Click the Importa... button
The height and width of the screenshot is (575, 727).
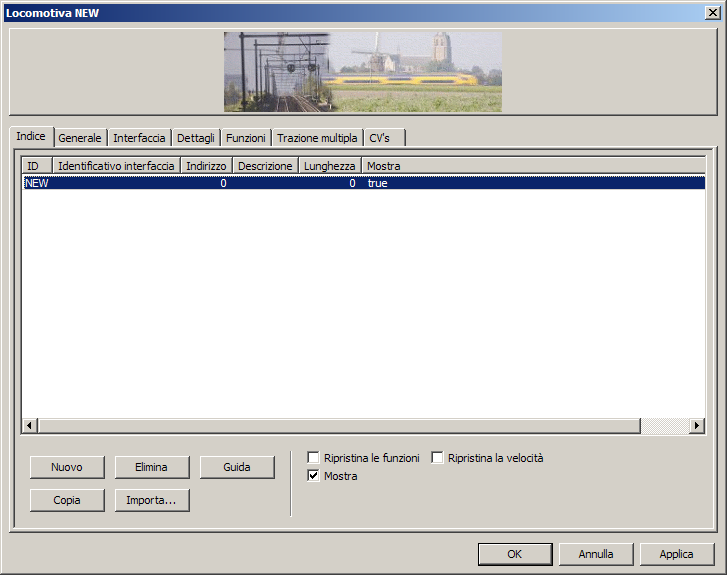coord(152,500)
